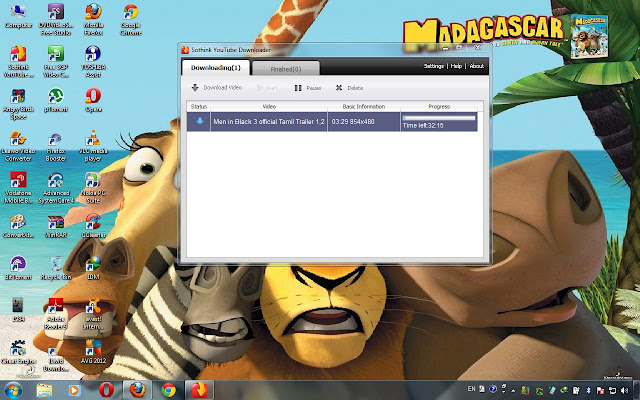Select the Men in Black 3 trailer row
This screenshot has height=400, width=640.
point(332,122)
